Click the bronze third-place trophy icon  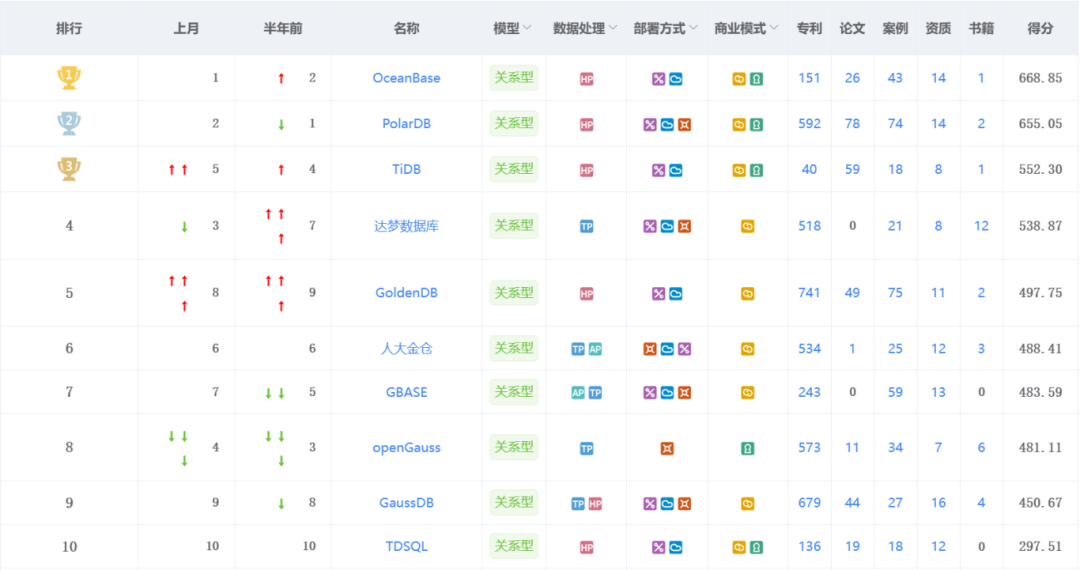tap(69, 169)
